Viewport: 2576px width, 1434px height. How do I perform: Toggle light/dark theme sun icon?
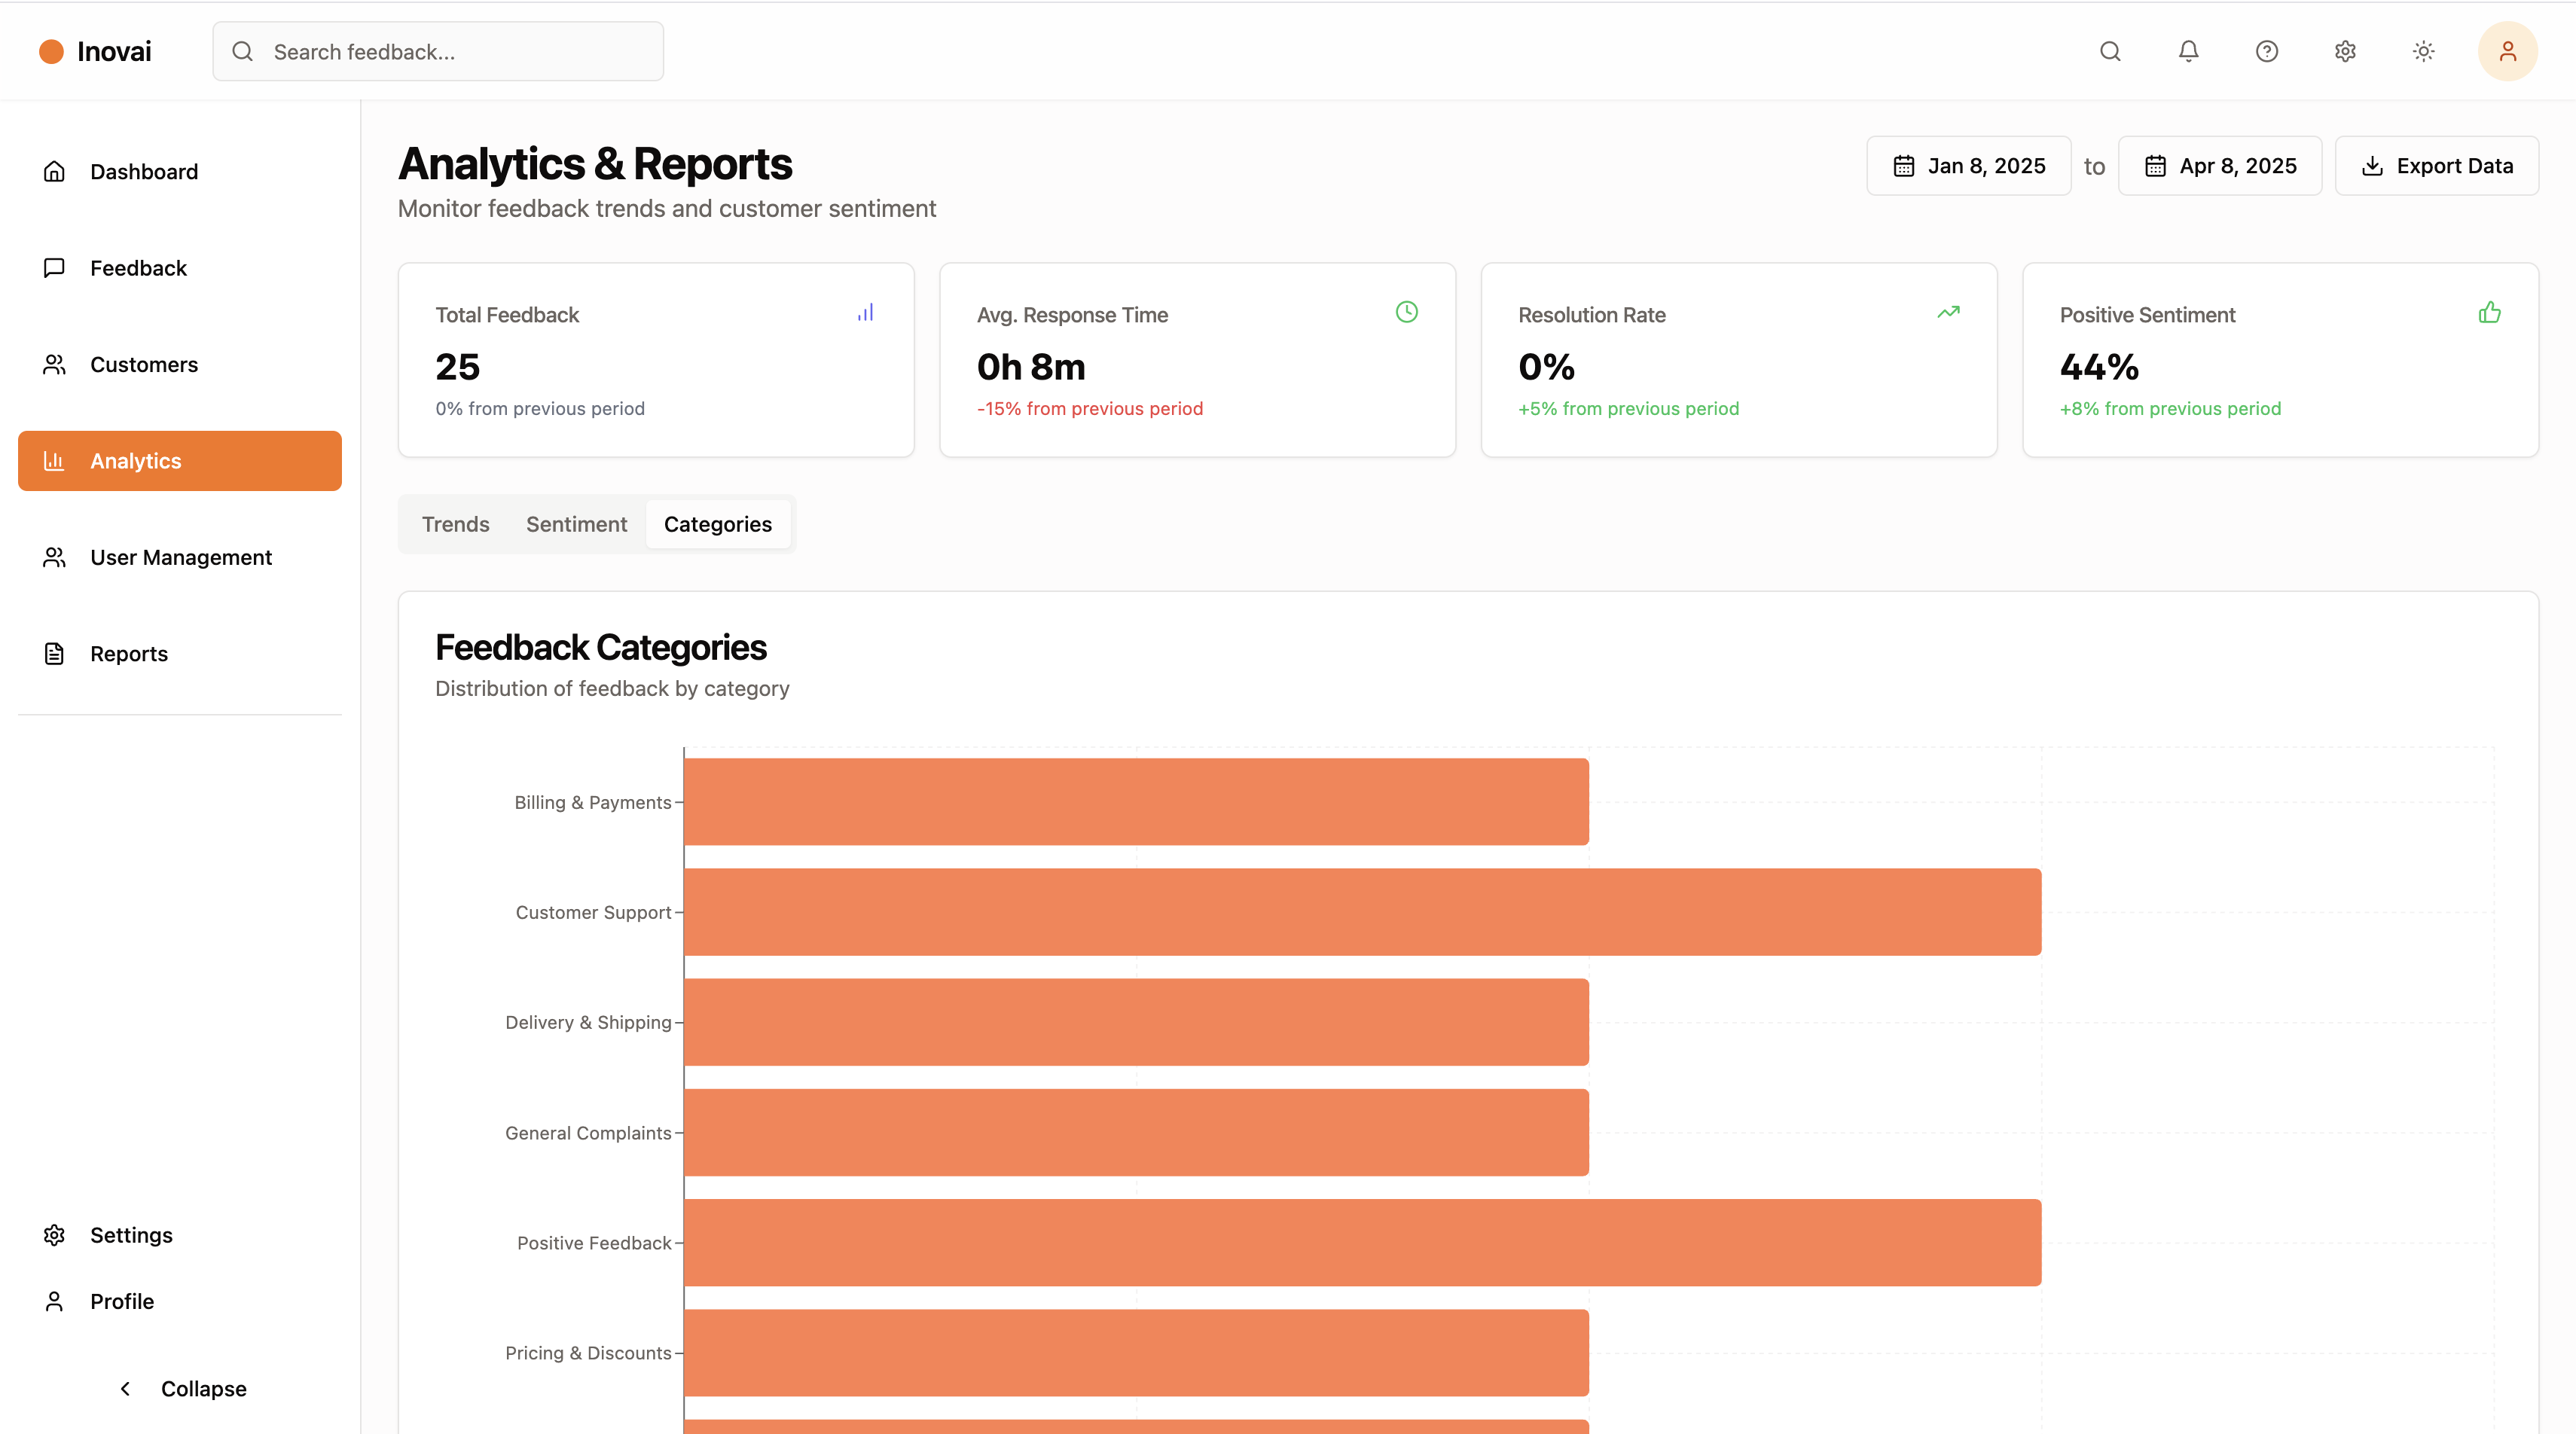[2423, 51]
